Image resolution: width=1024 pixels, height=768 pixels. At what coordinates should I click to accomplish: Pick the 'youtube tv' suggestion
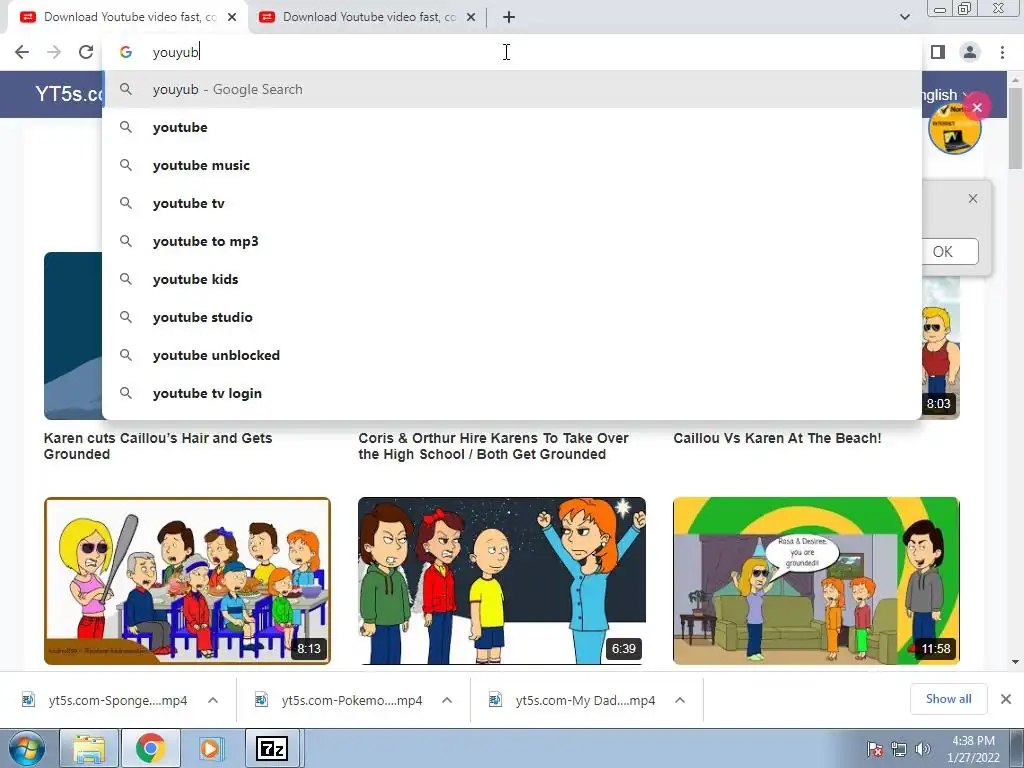tap(511, 203)
